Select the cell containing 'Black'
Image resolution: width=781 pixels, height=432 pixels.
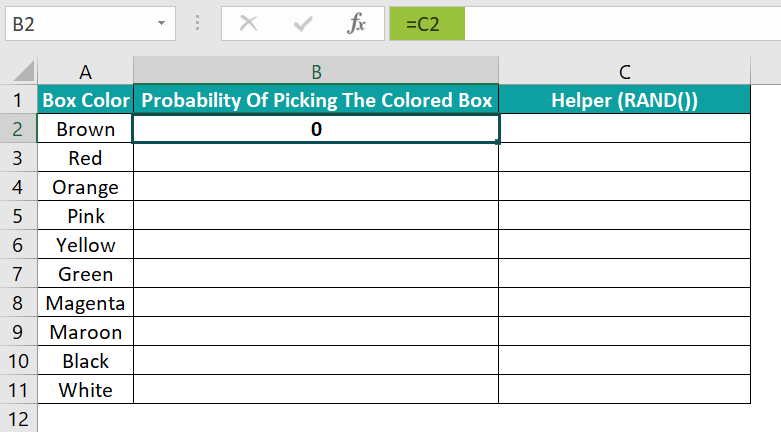pyautogui.click(x=86, y=360)
